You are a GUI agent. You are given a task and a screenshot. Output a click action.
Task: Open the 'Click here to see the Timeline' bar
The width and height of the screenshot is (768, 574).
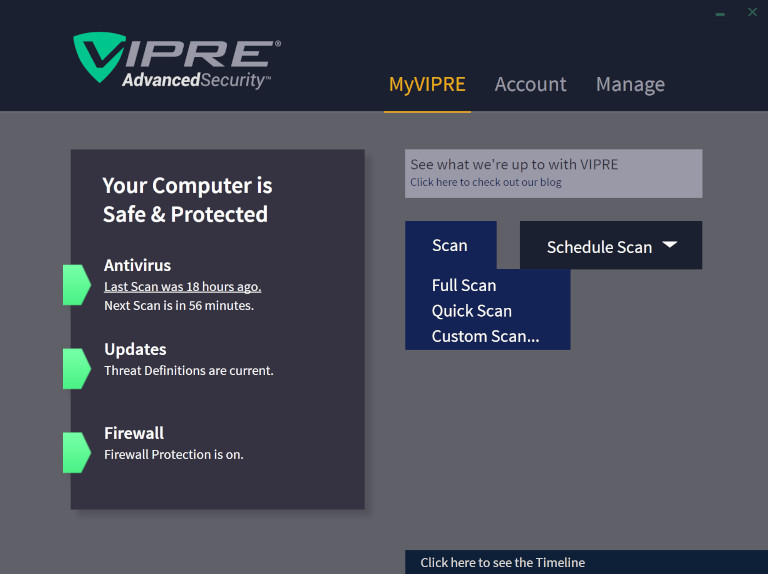(x=586, y=562)
